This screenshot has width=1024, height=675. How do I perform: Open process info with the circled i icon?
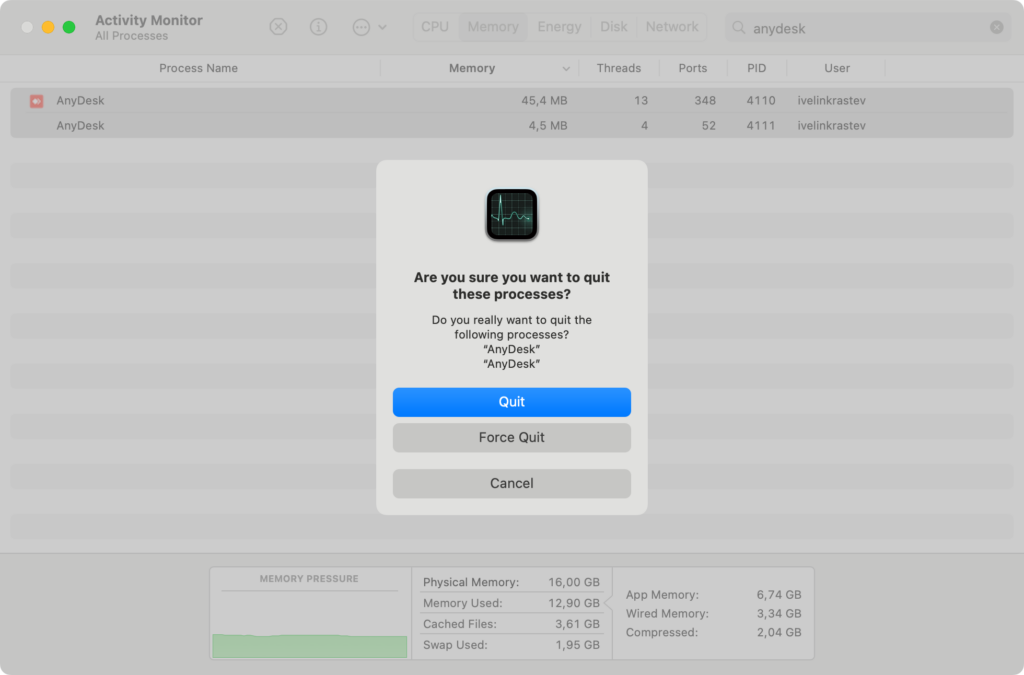(318, 27)
